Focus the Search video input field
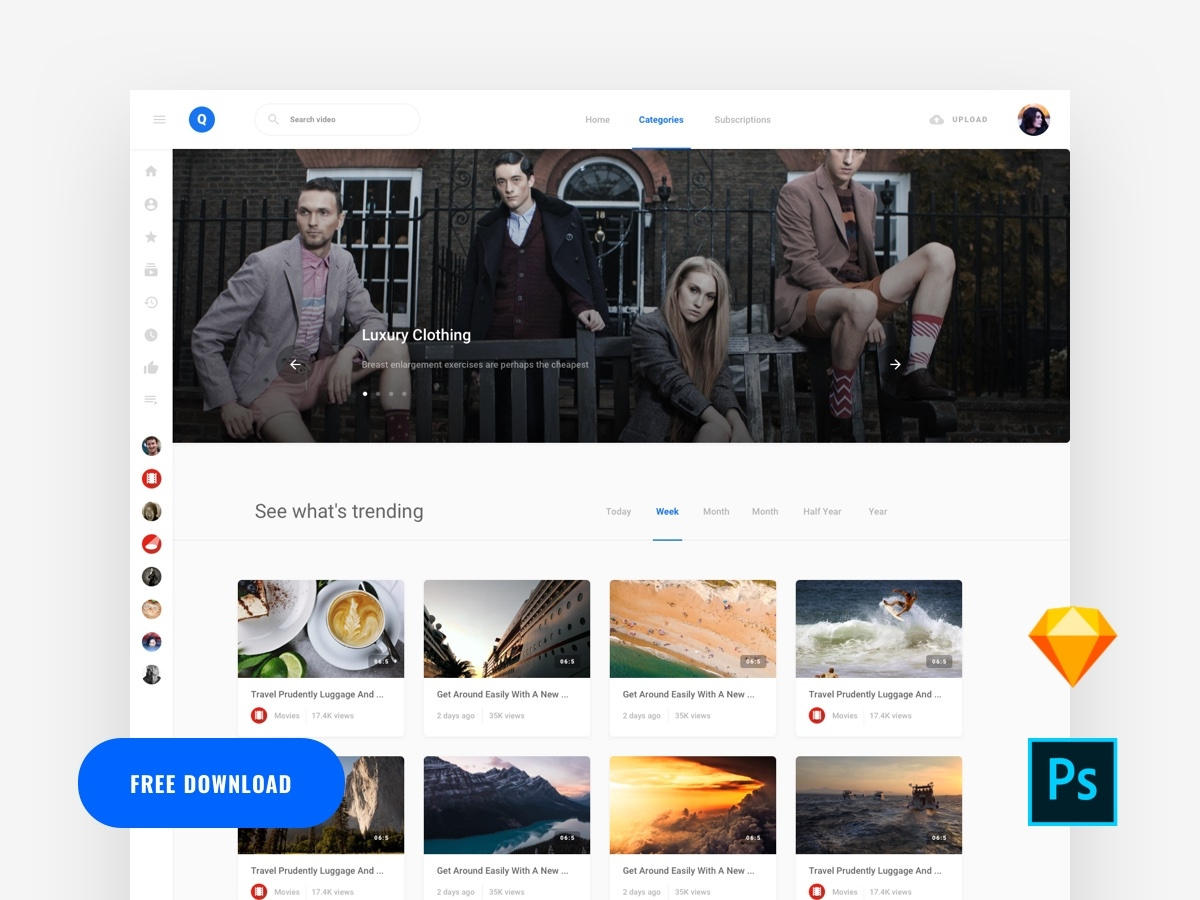The image size is (1200, 900). click(337, 119)
